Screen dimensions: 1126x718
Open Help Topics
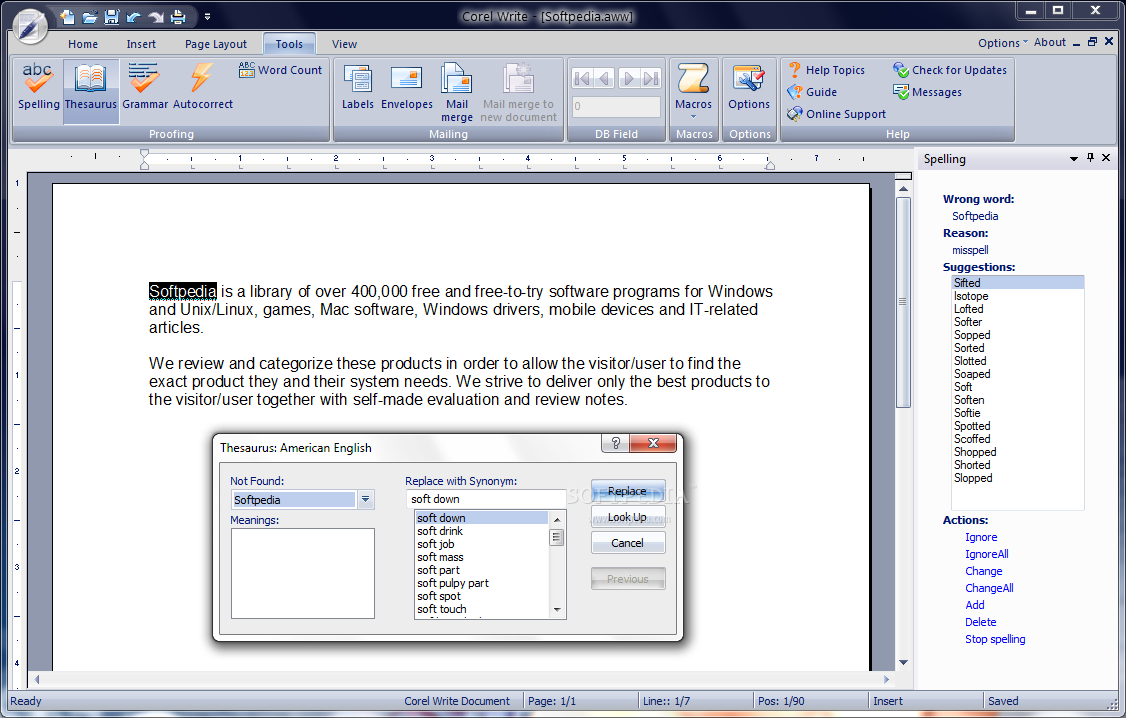pos(827,70)
